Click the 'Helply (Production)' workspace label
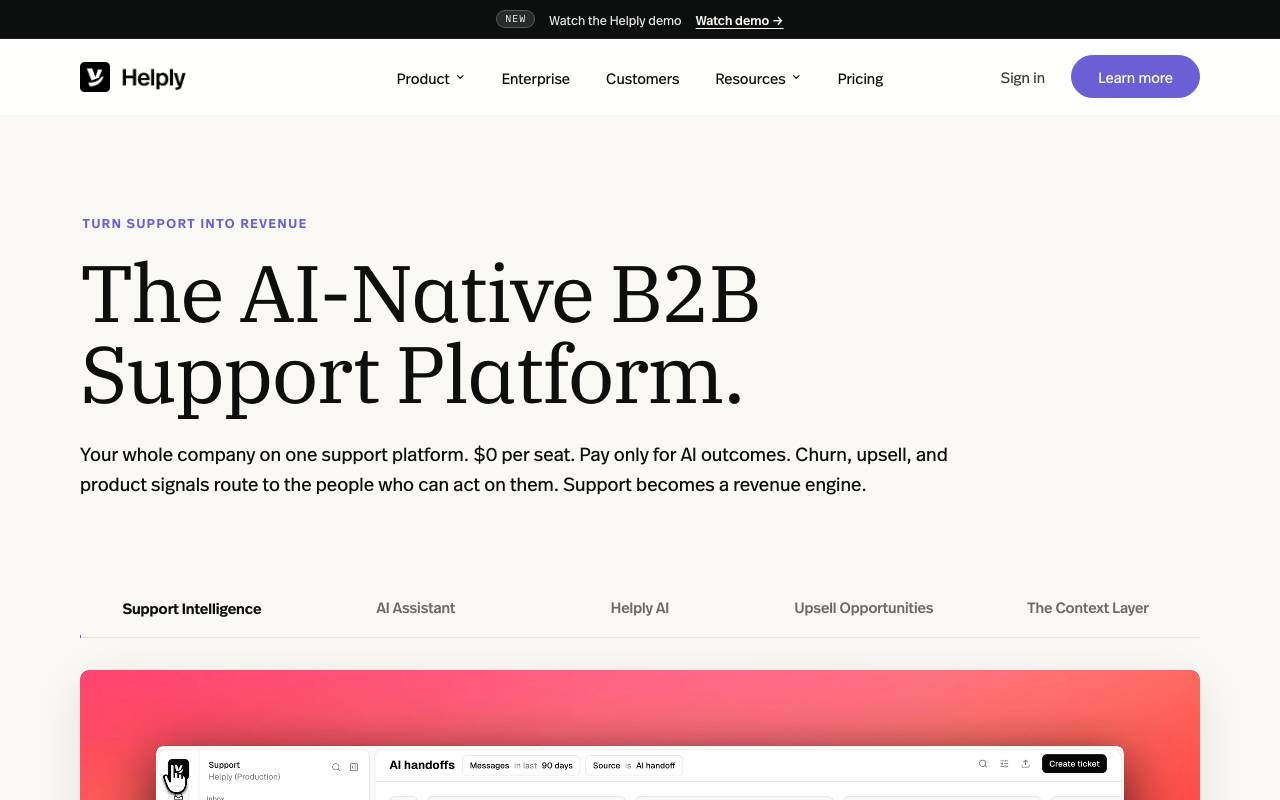Image resolution: width=1280 pixels, height=800 pixels. 244,777
